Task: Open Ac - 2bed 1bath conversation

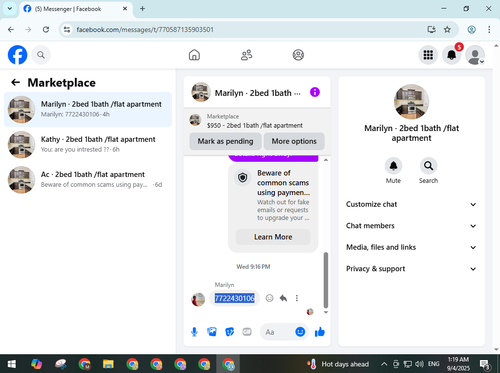Action: click(88, 180)
